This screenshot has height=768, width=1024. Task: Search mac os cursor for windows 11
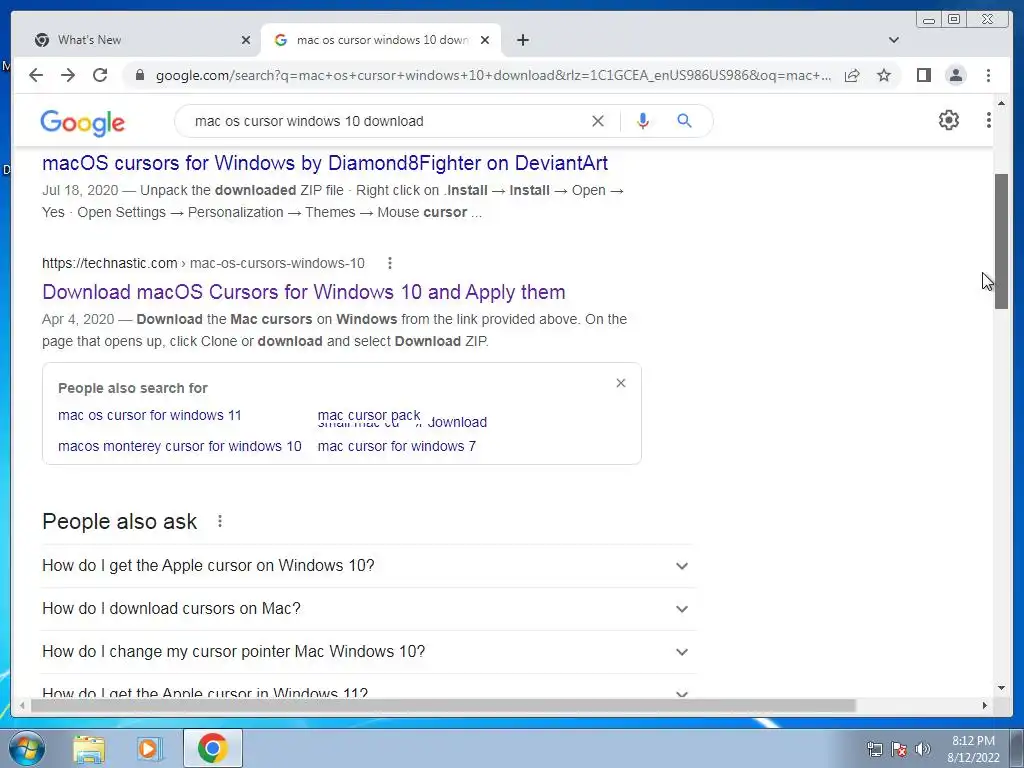click(x=150, y=415)
